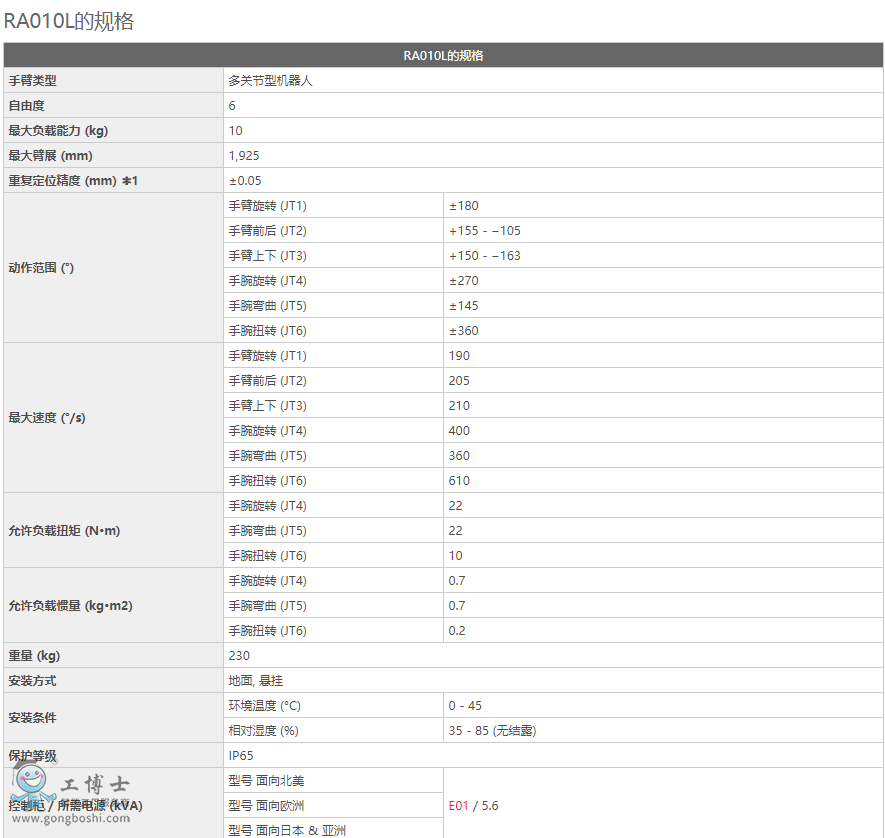Select the 最大速度 (°/s) category cell
885x838 pixels.
tap(47, 418)
